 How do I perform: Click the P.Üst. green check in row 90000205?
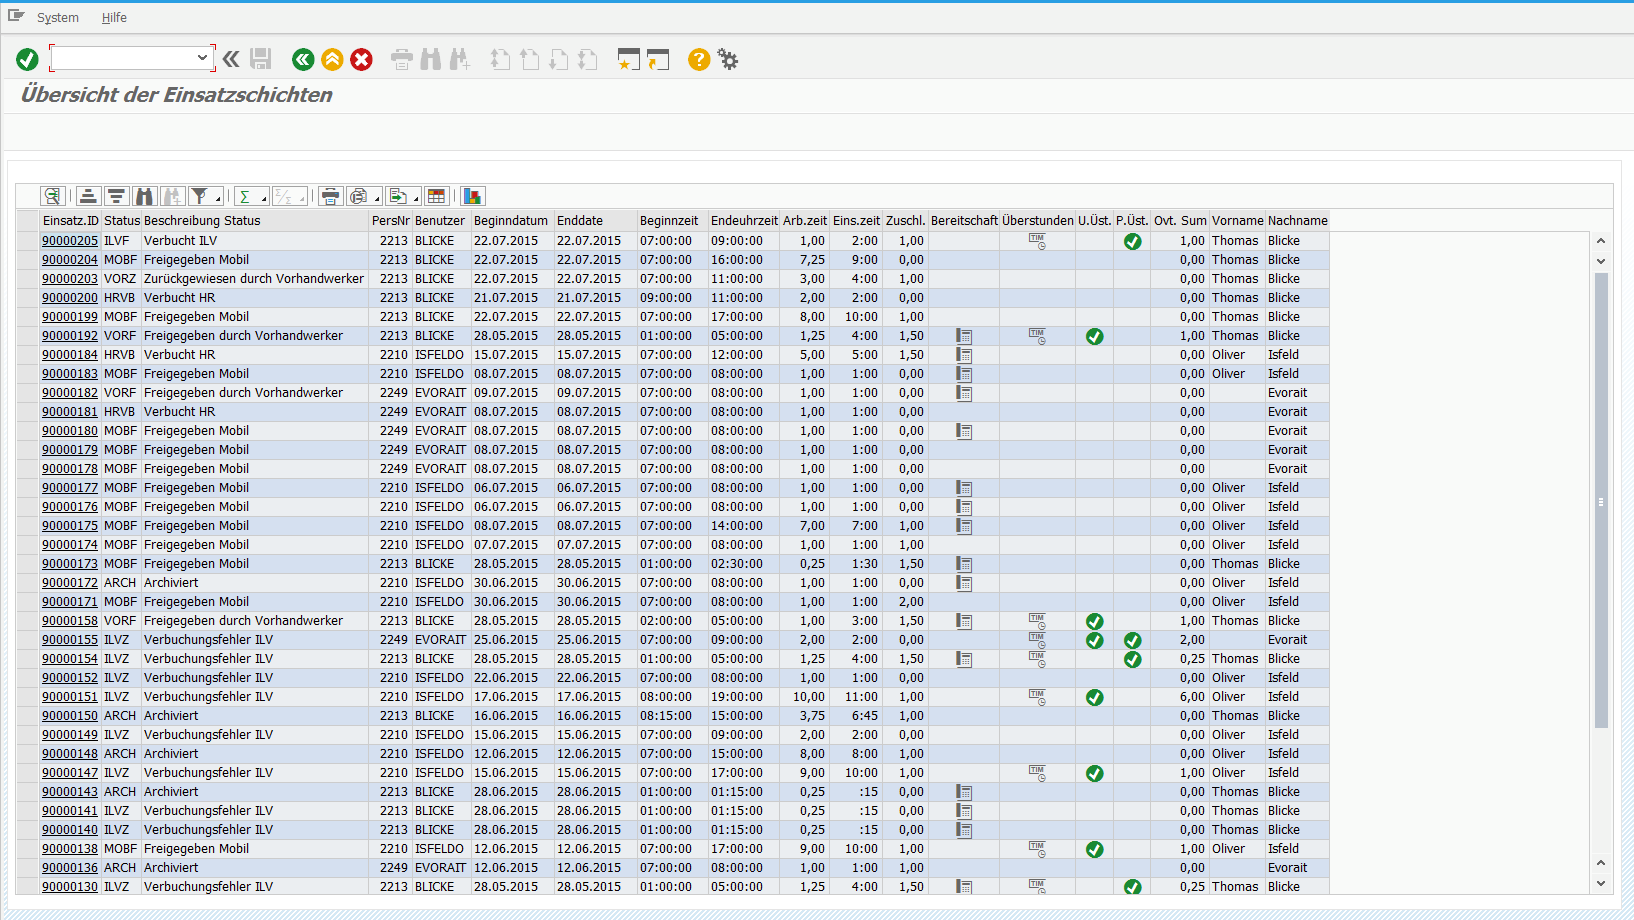(x=1132, y=241)
